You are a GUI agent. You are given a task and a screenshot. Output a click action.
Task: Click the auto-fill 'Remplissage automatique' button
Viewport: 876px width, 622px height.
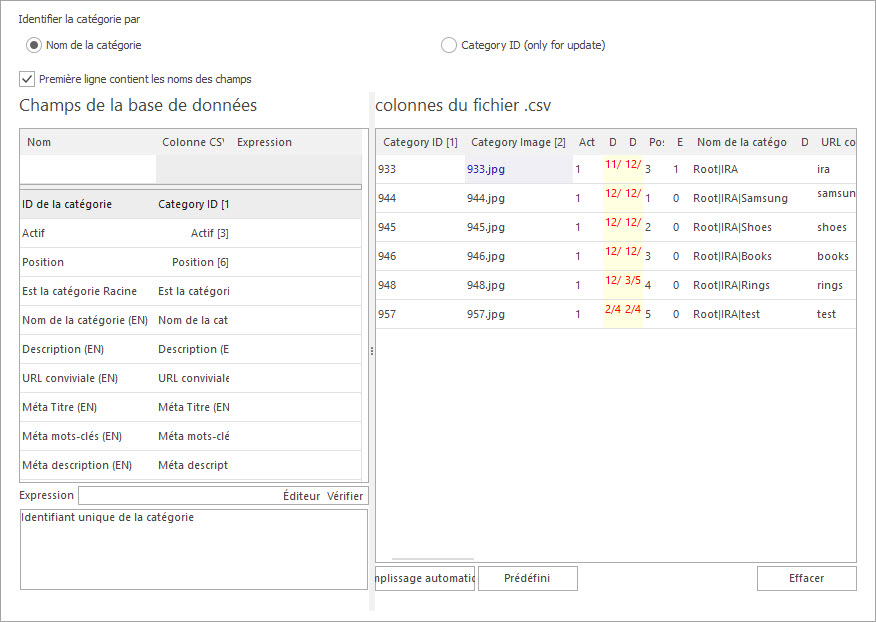(x=425, y=578)
